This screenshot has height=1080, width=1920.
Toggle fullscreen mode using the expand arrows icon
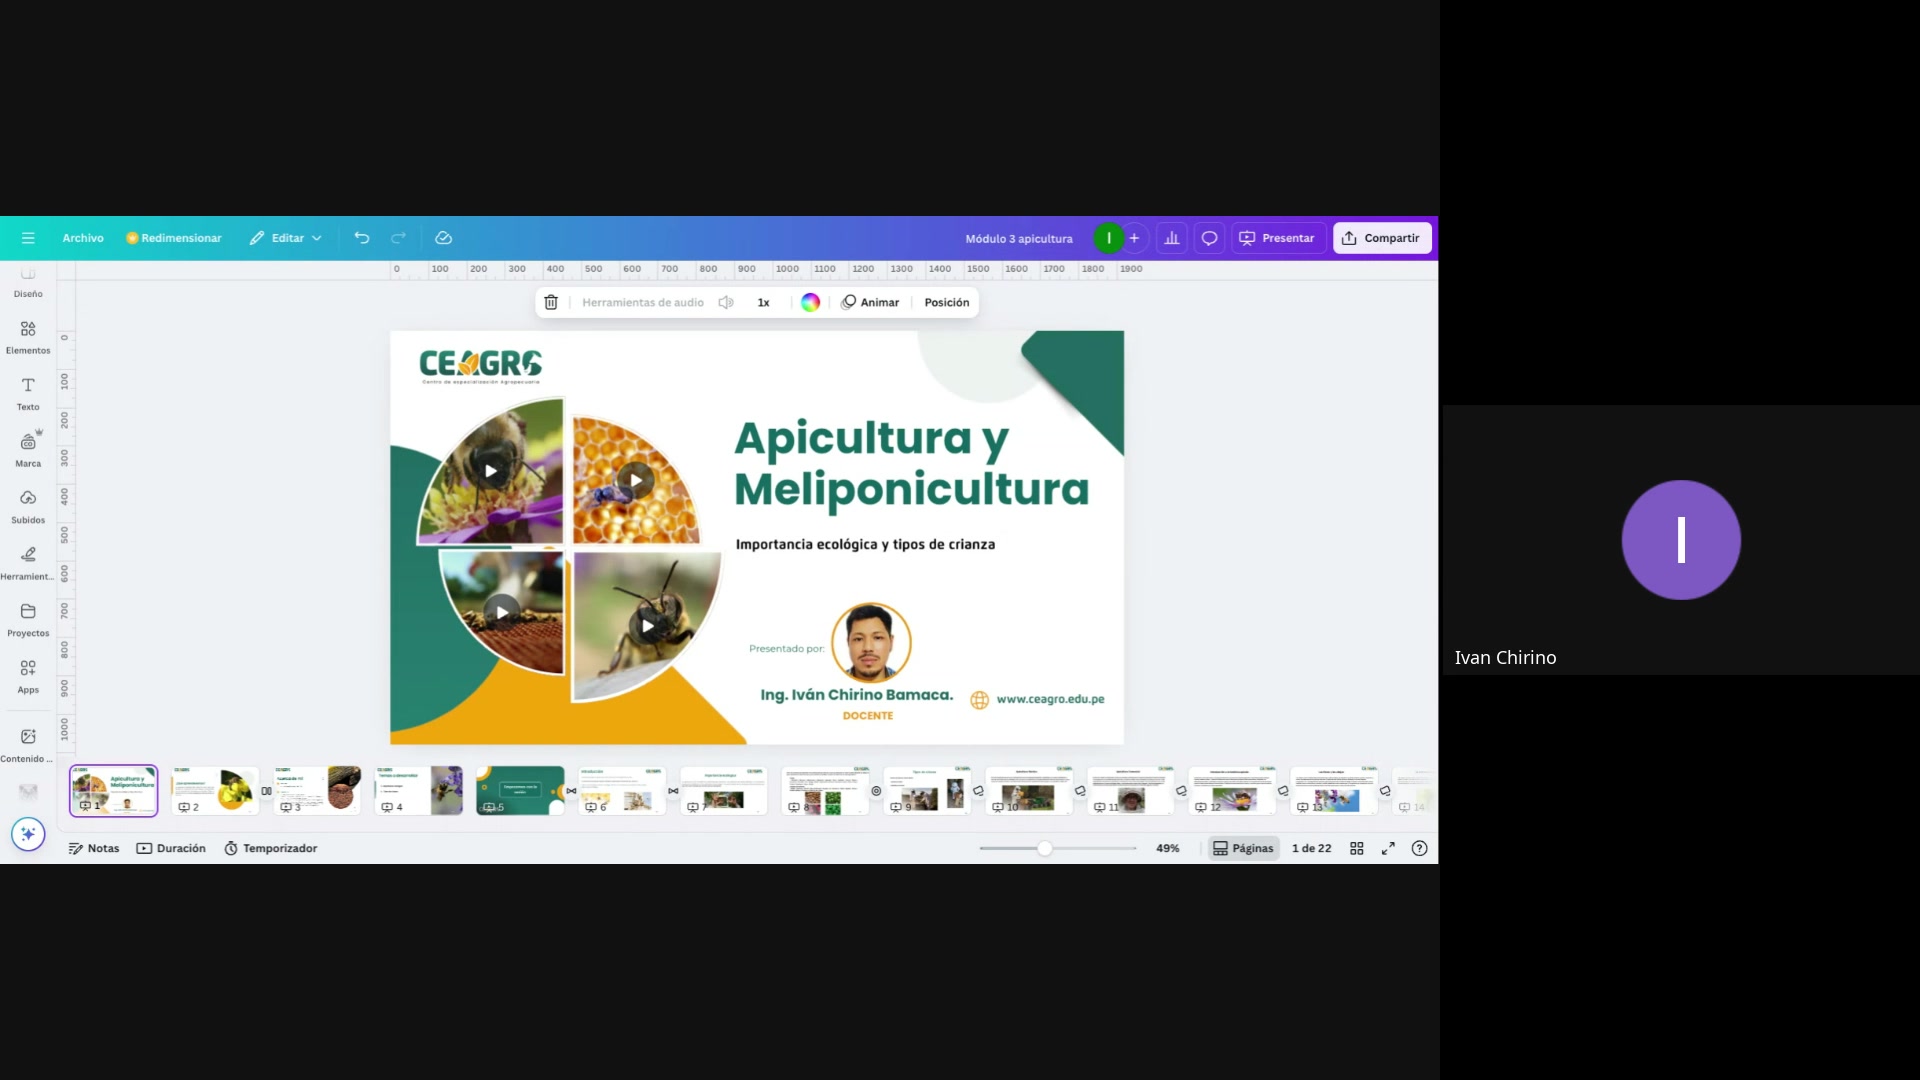point(1388,848)
